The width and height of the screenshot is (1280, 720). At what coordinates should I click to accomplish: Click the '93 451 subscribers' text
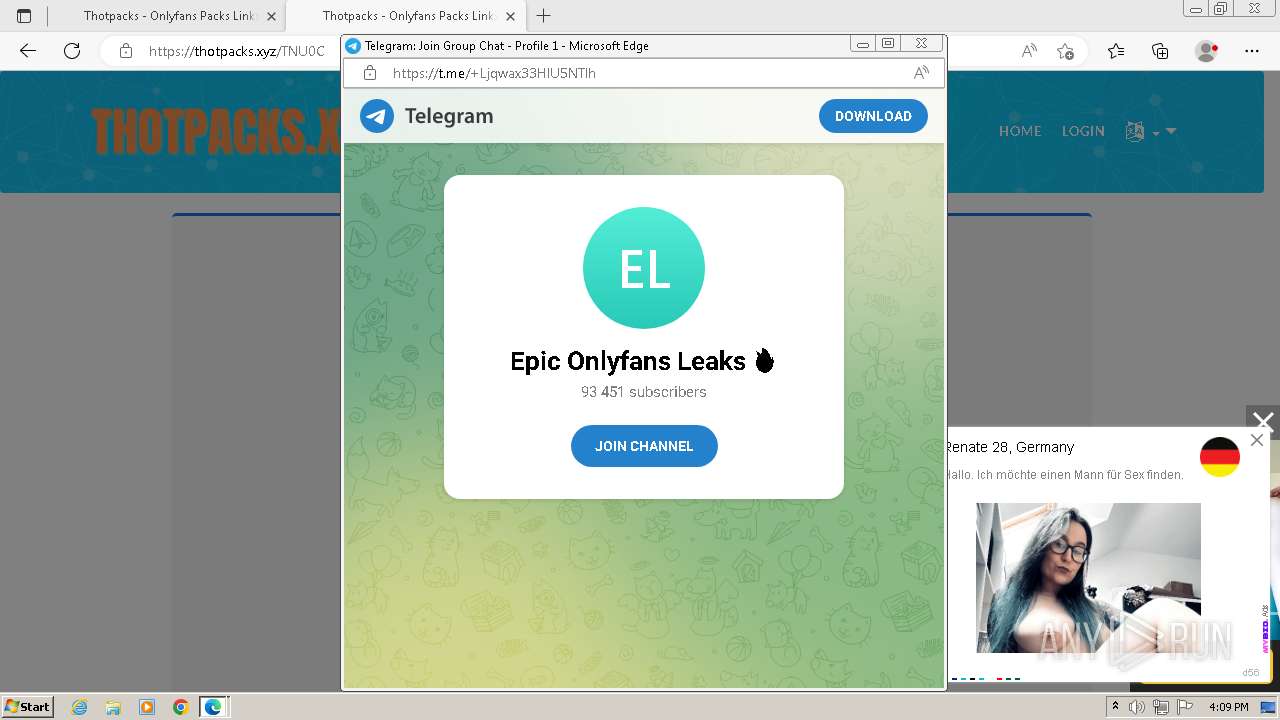[644, 392]
